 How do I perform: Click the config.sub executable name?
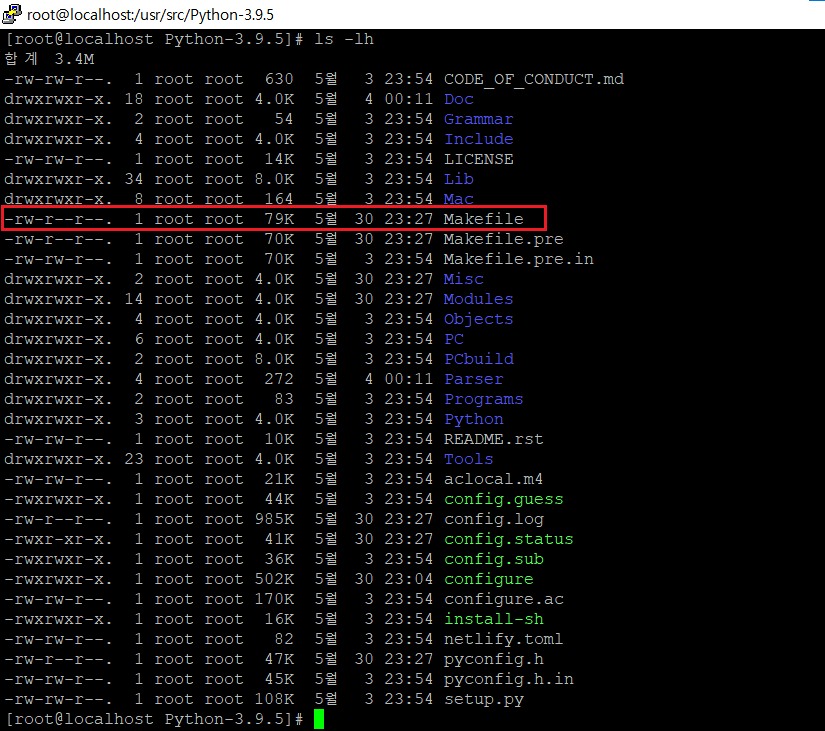click(x=494, y=559)
